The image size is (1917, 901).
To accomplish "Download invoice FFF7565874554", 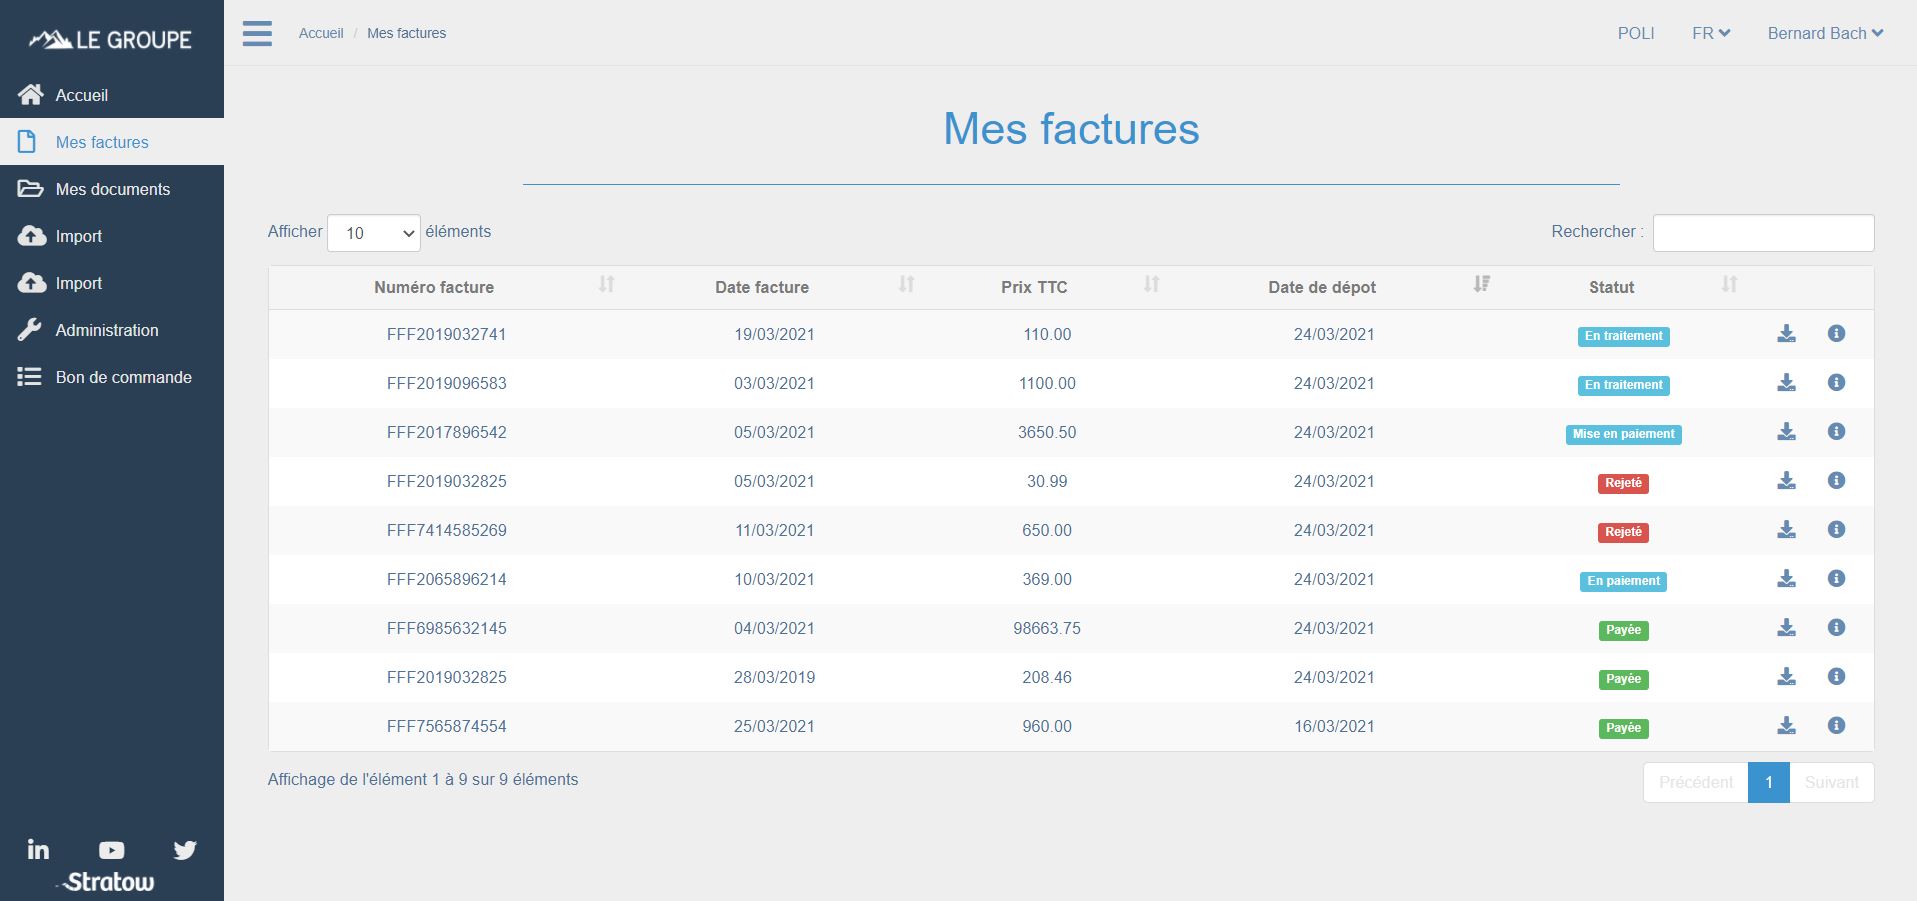I will click(1786, 726).
